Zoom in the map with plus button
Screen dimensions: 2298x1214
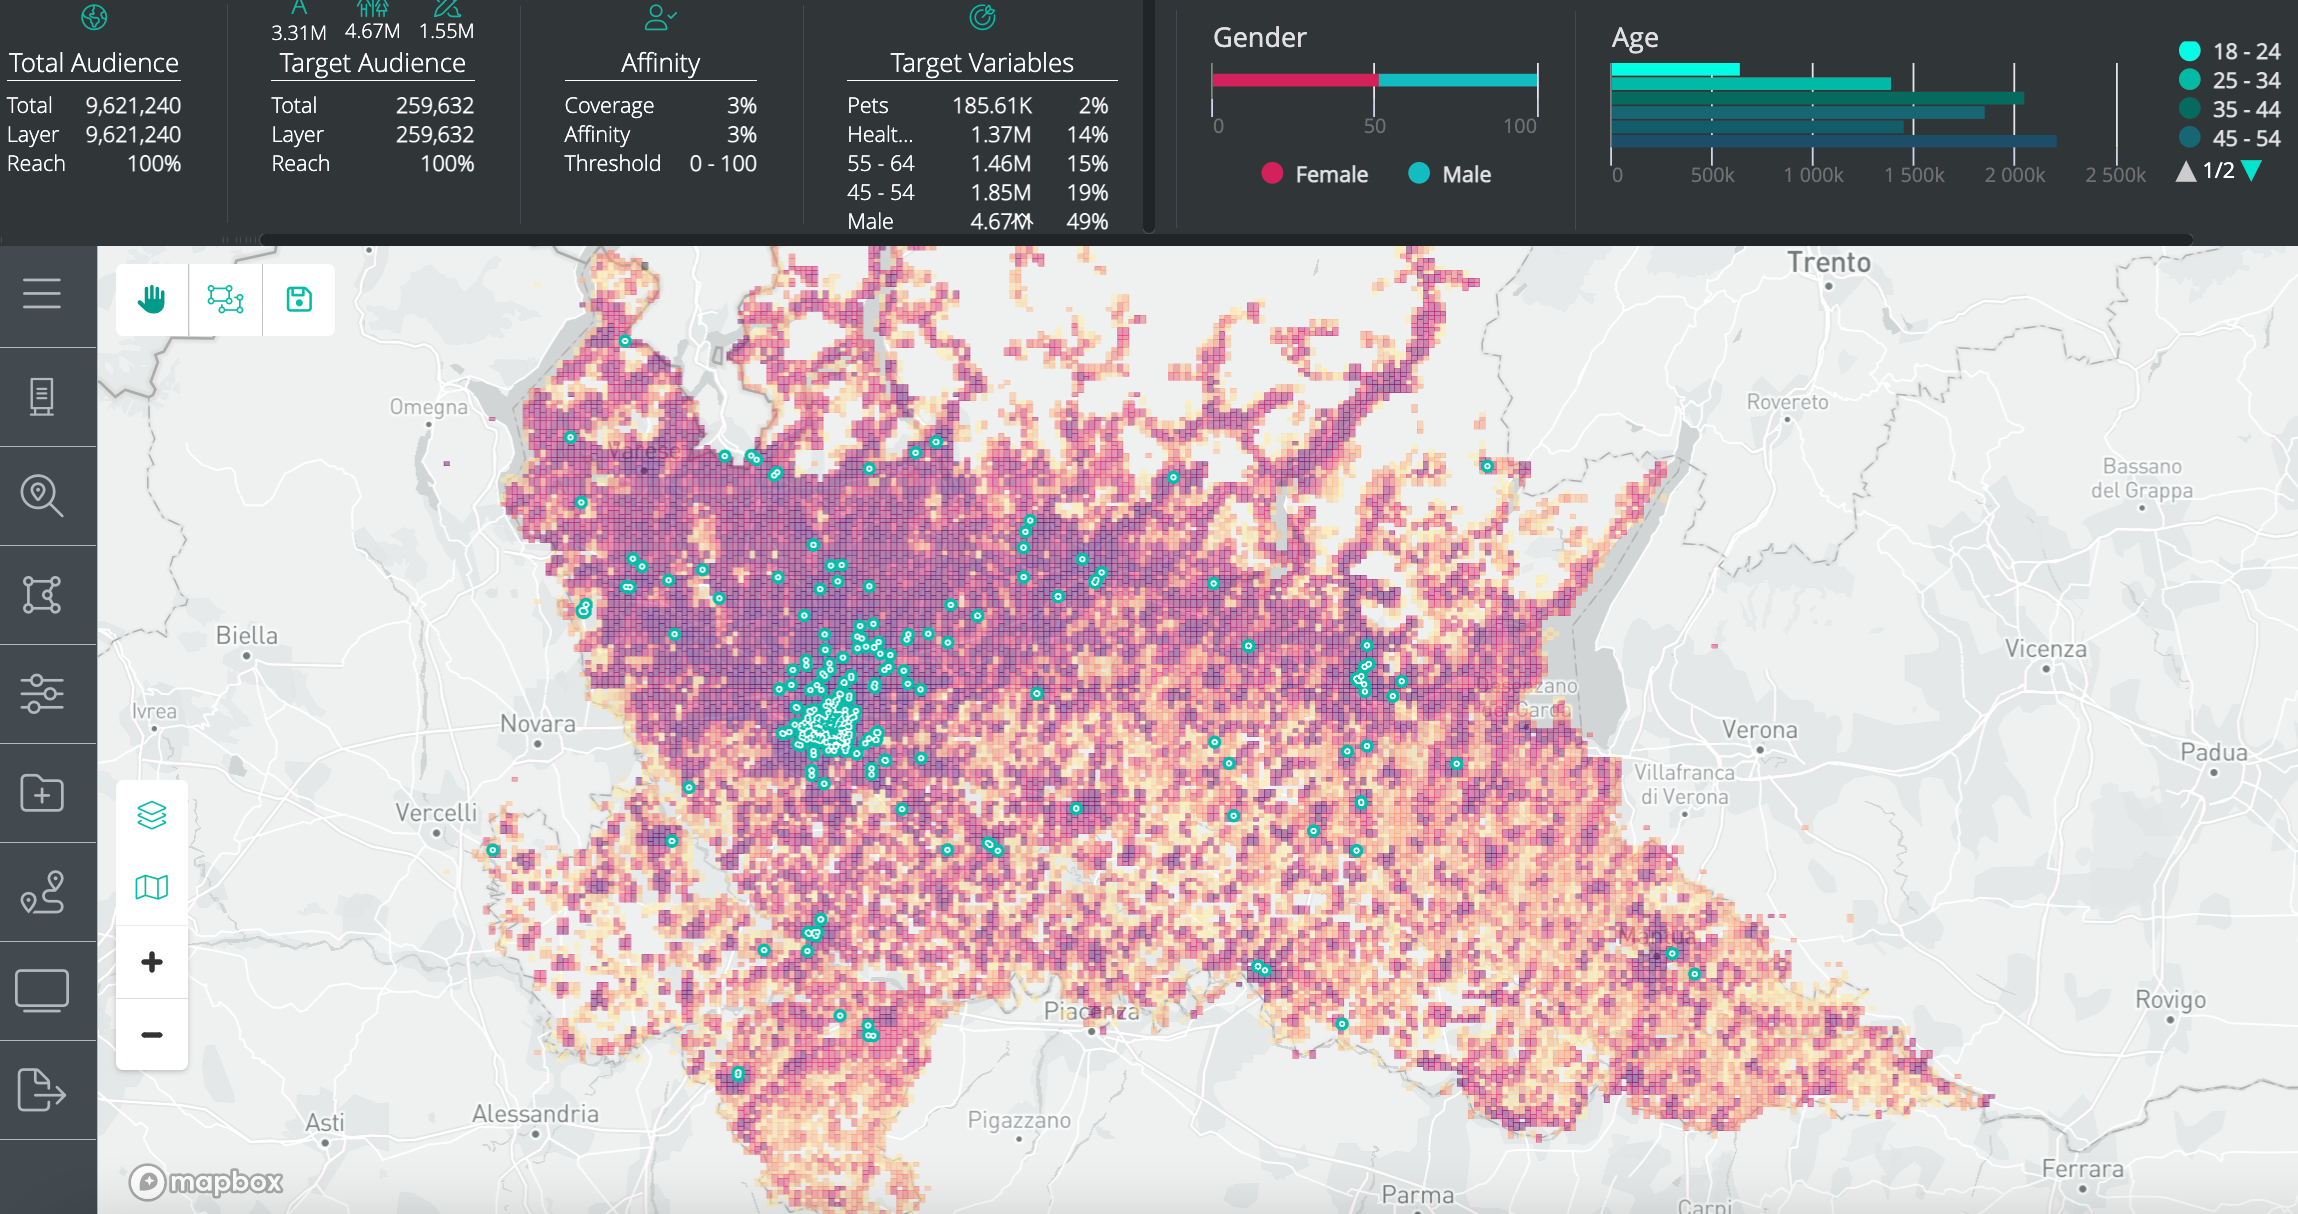tap(152, 962)
